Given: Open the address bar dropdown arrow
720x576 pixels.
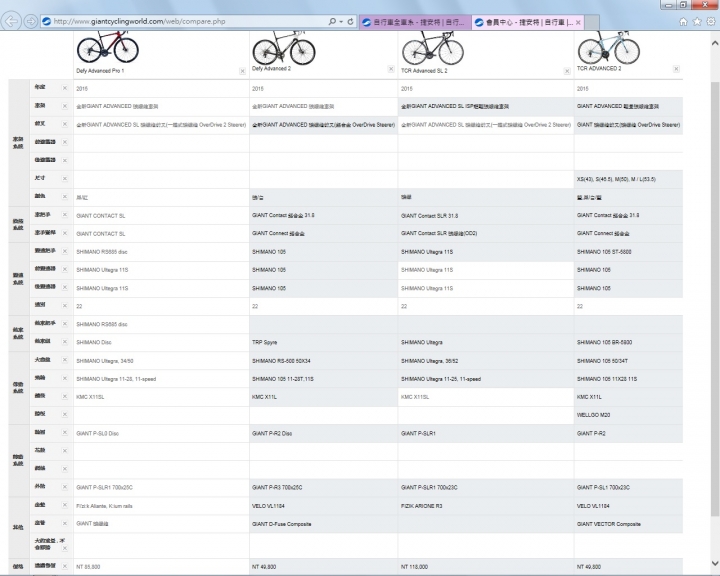Looking at the screenshot, I should click(x=341, y=22).
